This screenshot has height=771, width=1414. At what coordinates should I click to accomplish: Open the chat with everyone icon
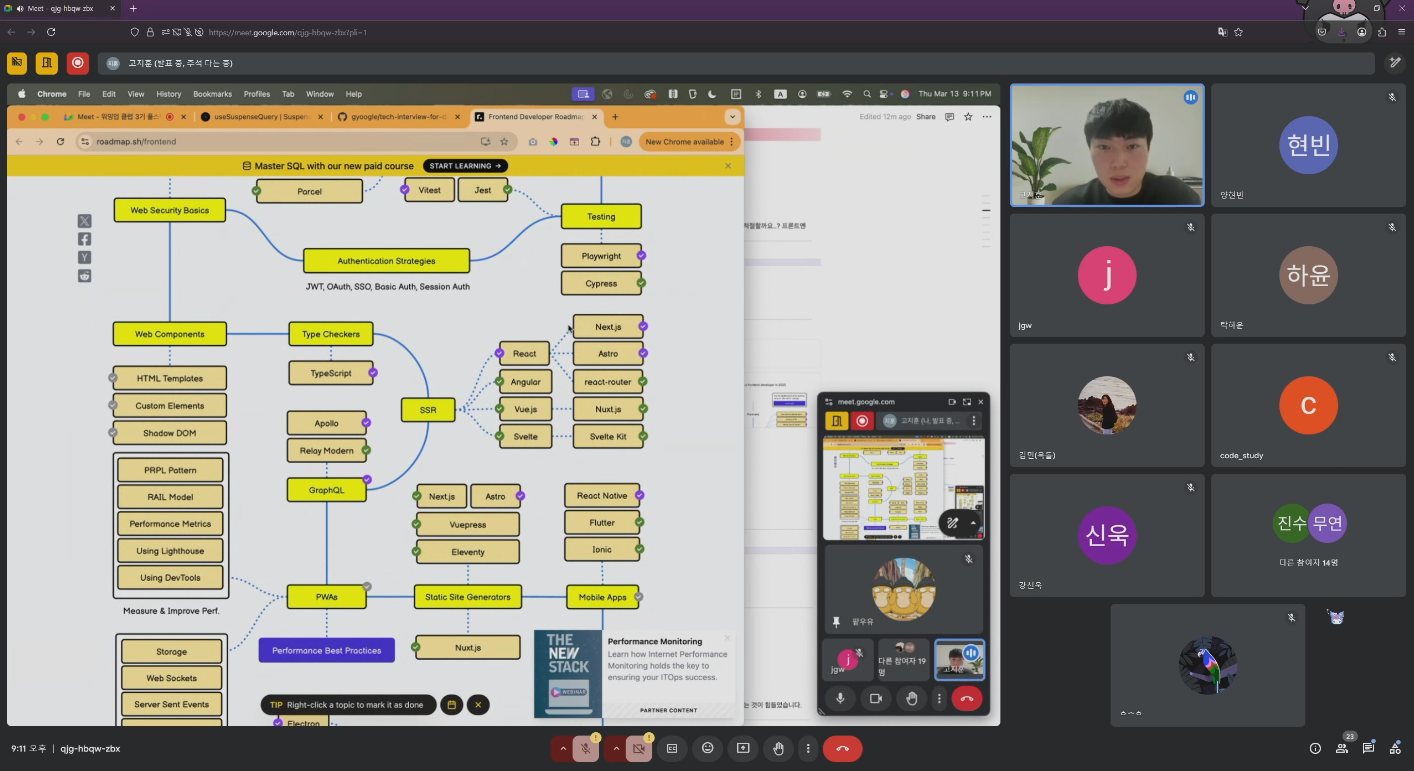click(1369, 748)
